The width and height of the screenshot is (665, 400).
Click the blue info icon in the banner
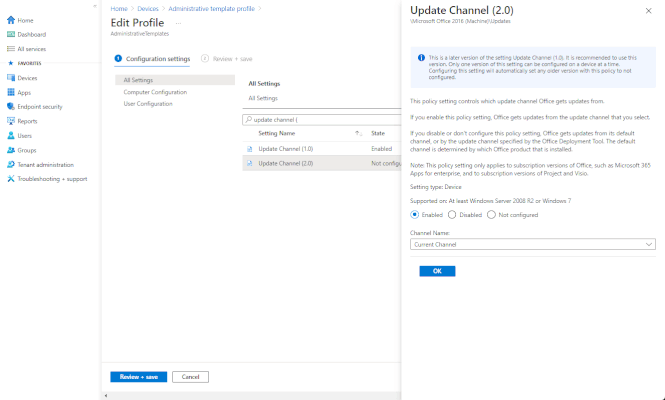(421, 58)
